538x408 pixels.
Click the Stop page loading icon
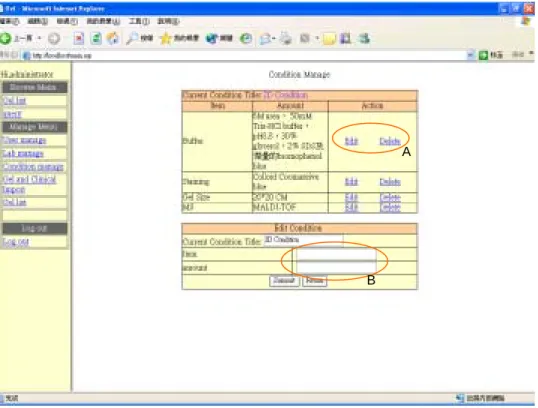pyautogui.click(x=79, y=38)
